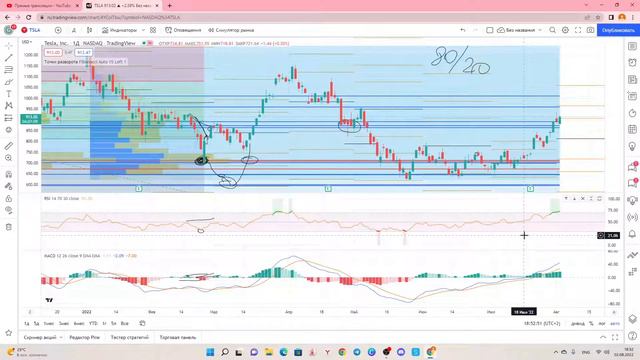Open the Редактор Pine tab
The width and height of the screenshot is (640, 360).
coord(84,338)
